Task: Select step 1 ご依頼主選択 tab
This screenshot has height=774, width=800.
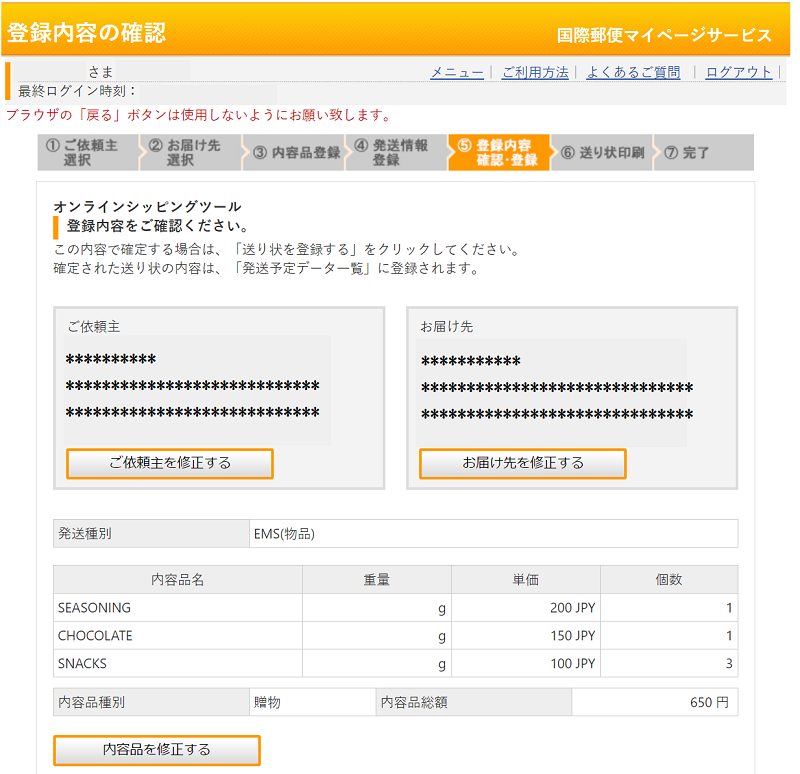Action: [86, 153]
